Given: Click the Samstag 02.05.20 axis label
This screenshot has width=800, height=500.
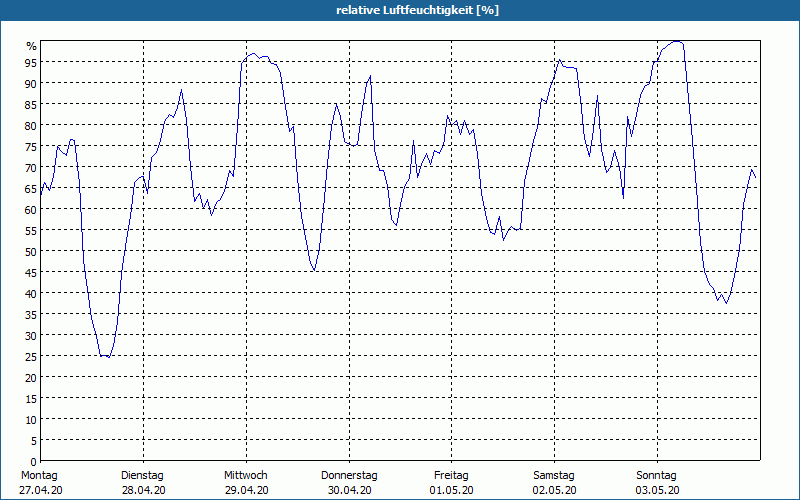Looking at the screenshot, I should (x=554, y=483).
